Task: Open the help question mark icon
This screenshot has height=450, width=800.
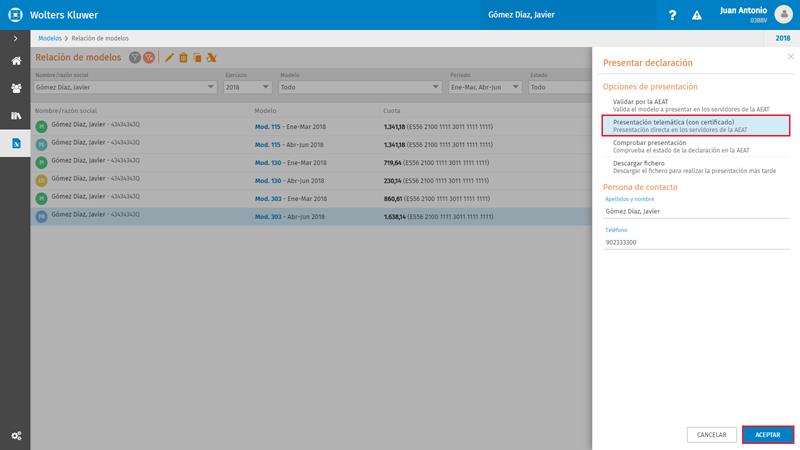Action: (672, 15)
